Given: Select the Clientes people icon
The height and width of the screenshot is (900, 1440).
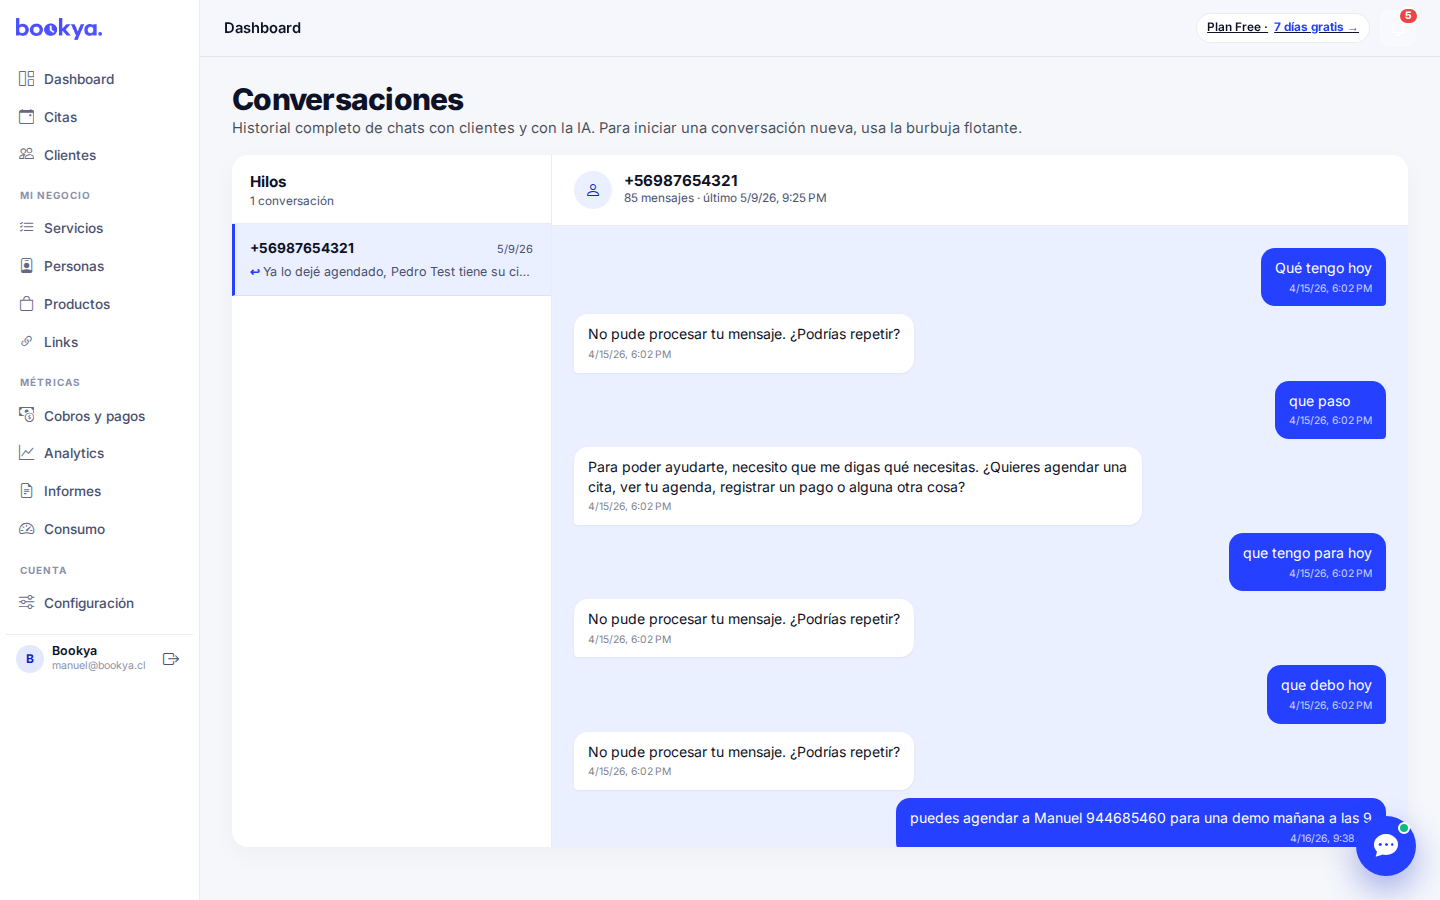Looking at the screenshot, I should 27,155.
